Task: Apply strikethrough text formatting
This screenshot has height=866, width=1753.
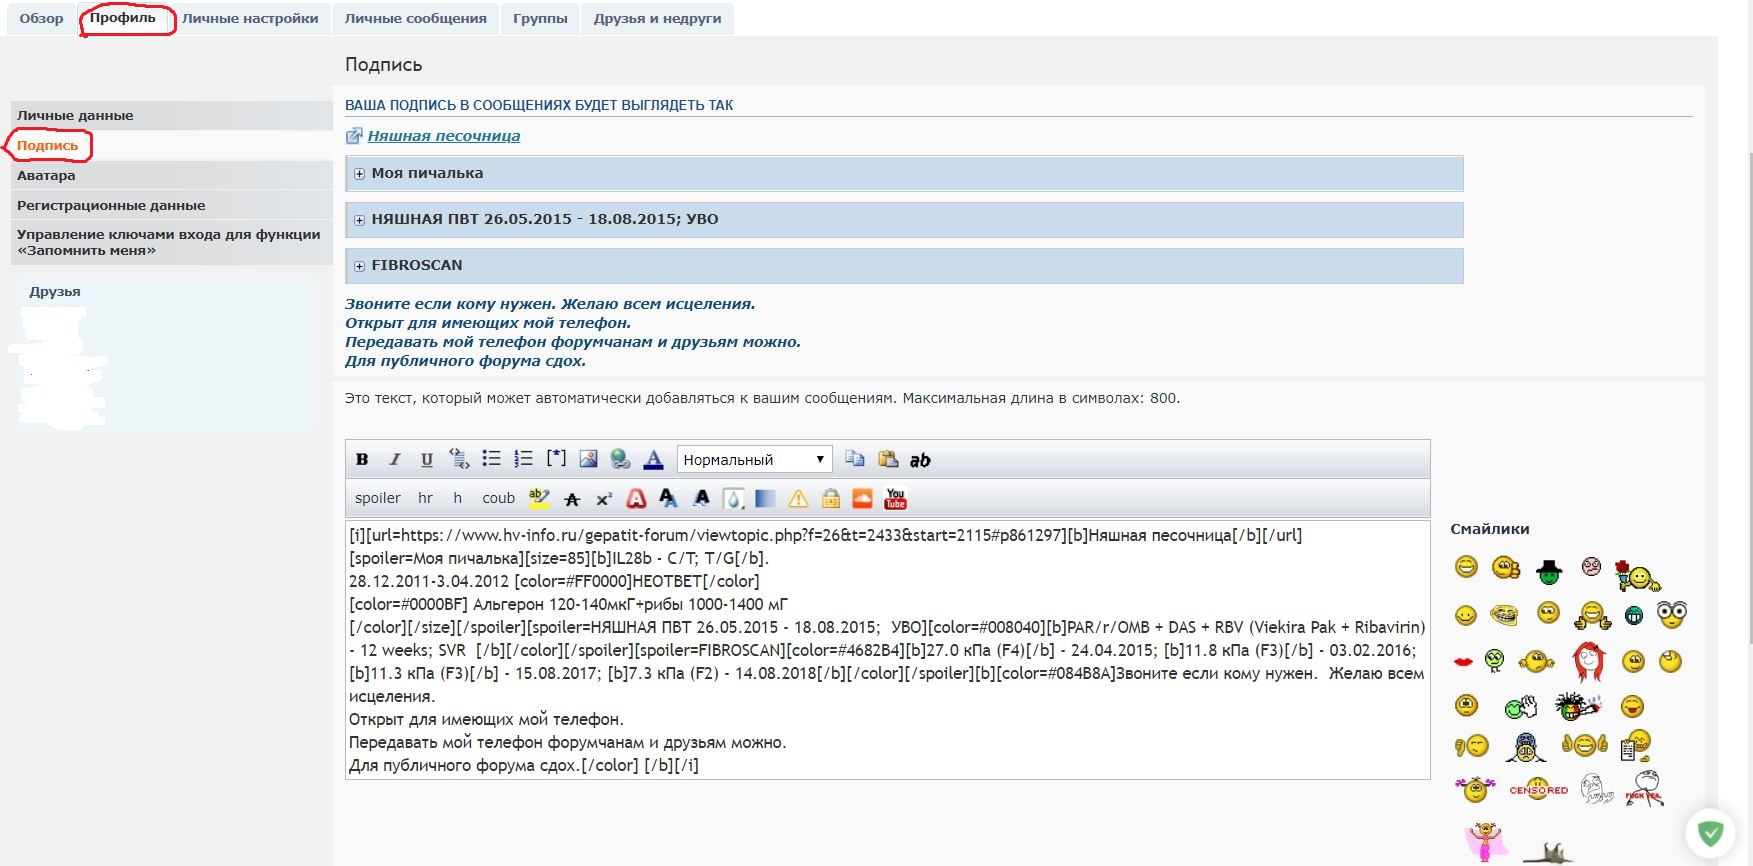Action: pos(572,499)
